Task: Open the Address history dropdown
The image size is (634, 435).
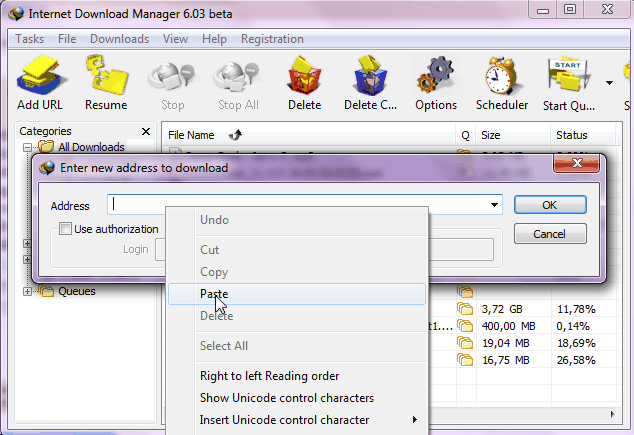Action: 494,205
